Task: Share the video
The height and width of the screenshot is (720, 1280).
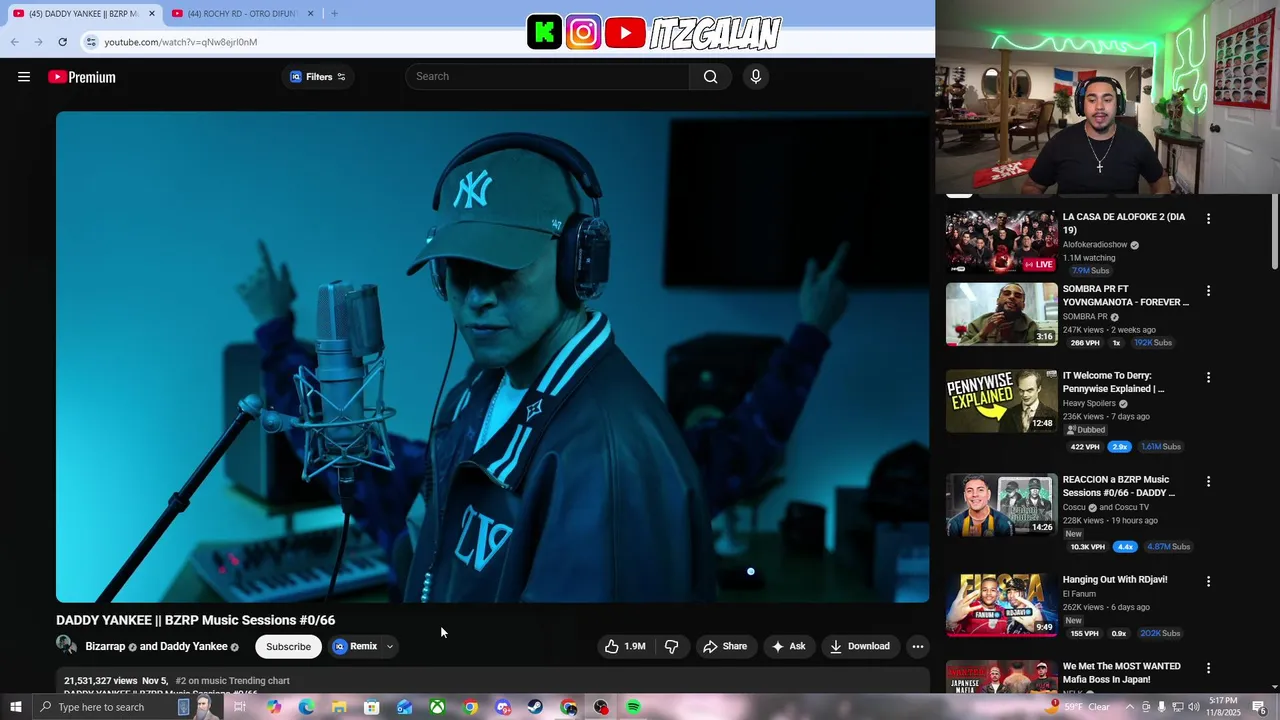Action: tap(725, 646)
